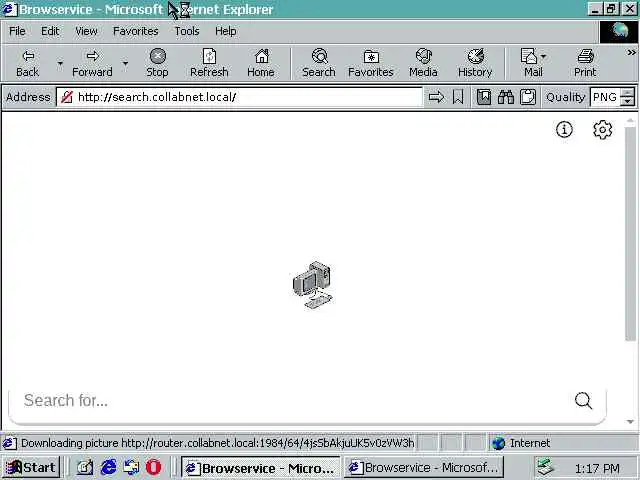Open the bookmarks book icon
The height and width of the screenshot is (480, 640).
[x=484, y=97]
